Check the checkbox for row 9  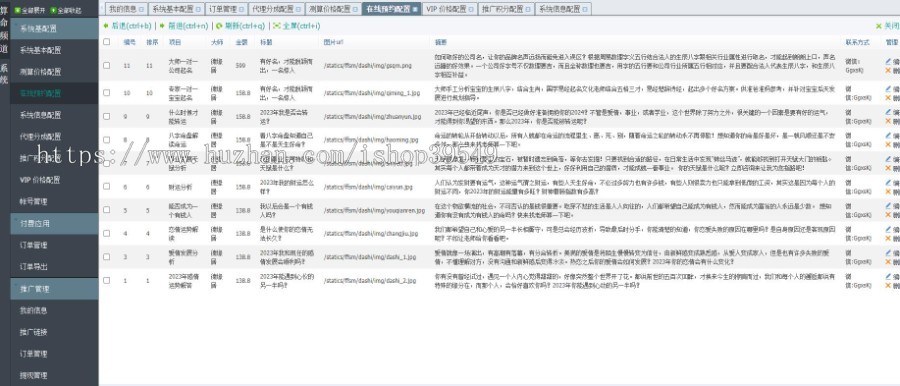coord(106,117)
